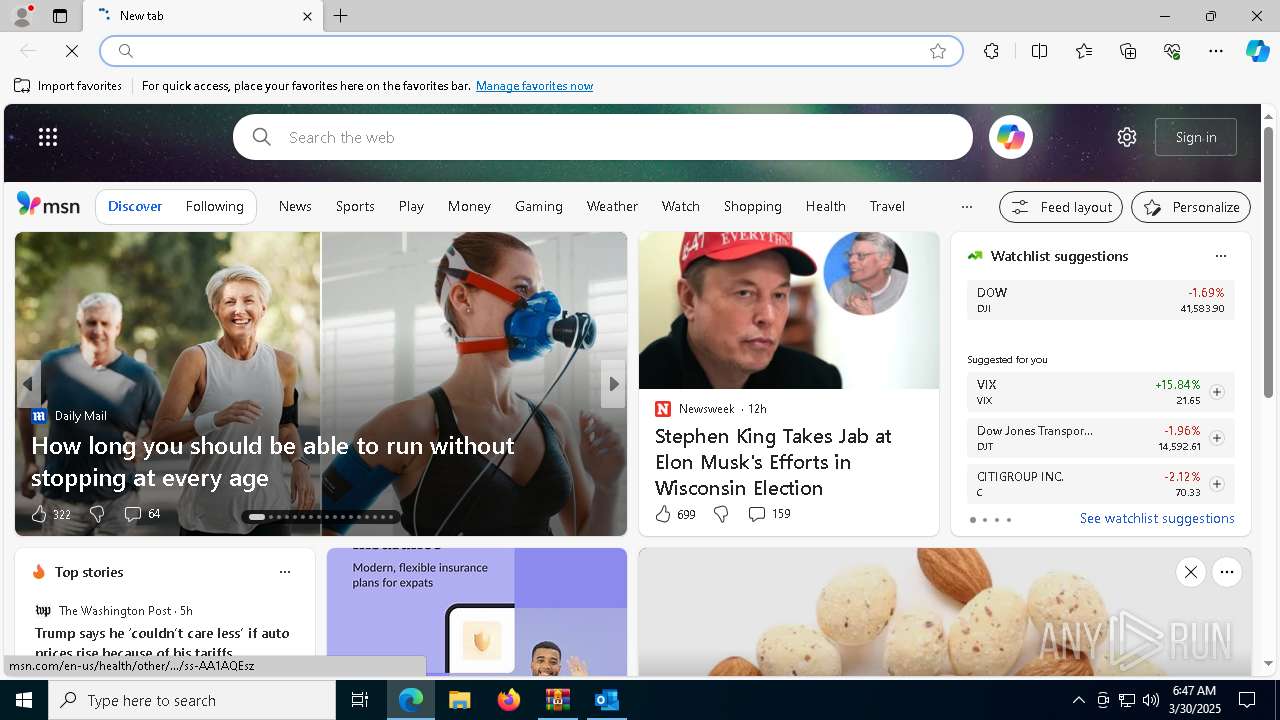1280x720 pixels.
Task: Open Feed layout options
Action: [x=1061, y=207]
